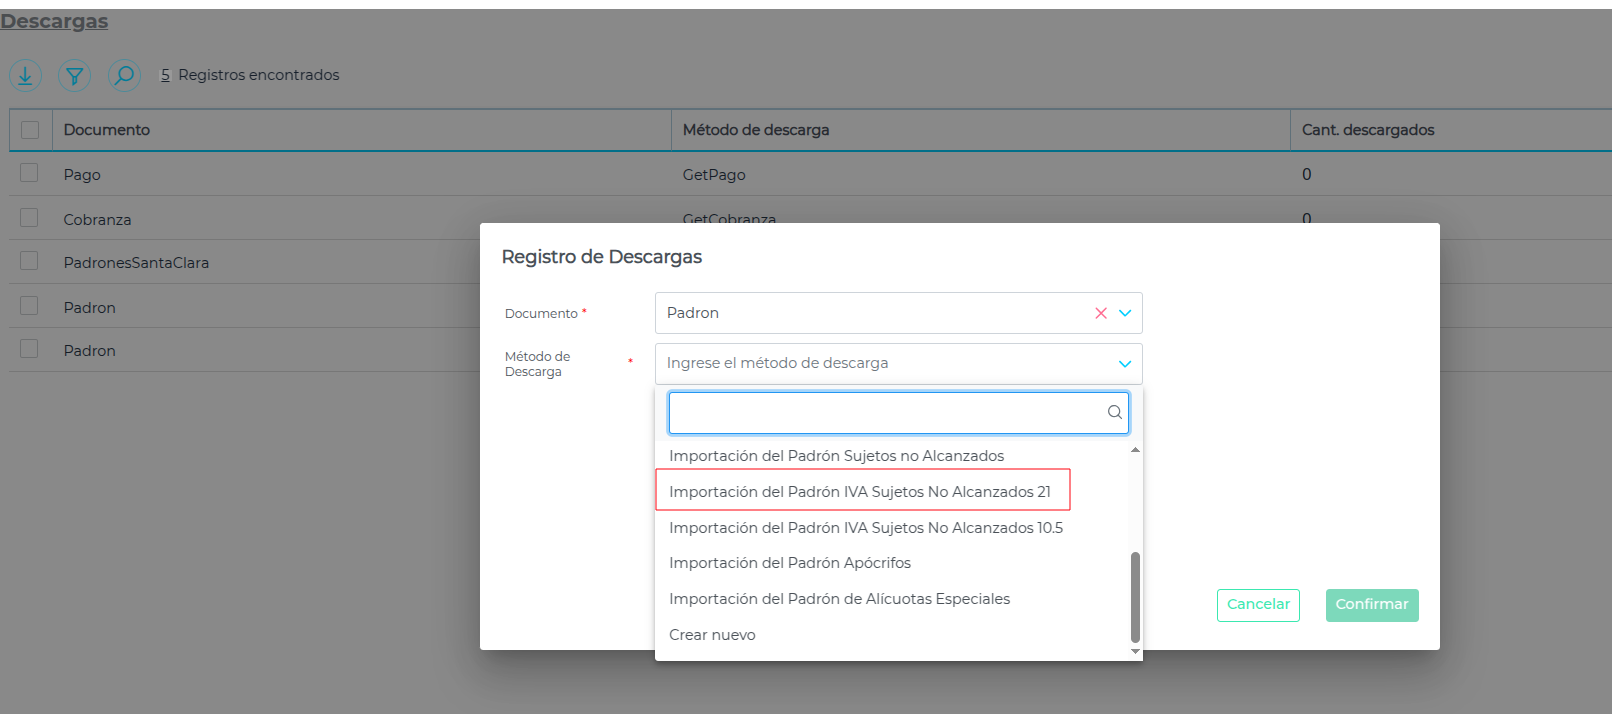Click the Cancelar button

coord(1258,605)
